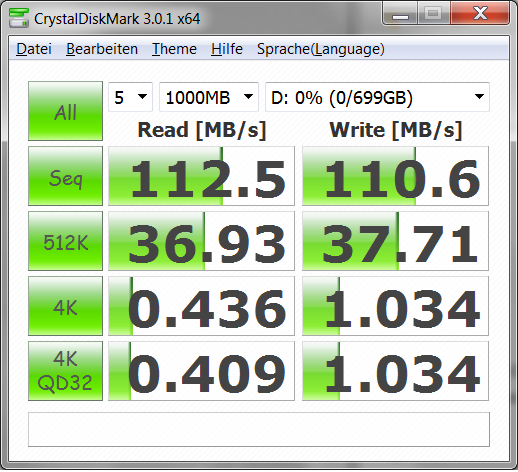This screenshot has width=518, height=472.
Task: Click the empty comment field at bottom
Action: 259,429
